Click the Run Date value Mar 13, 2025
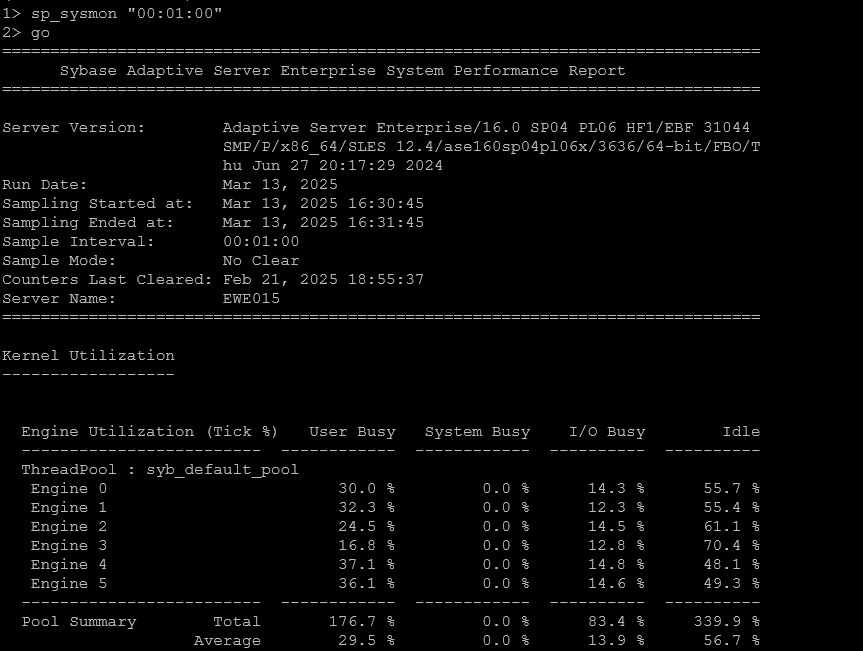The width and height of the screenshot is (863, 651). point(280,185)
